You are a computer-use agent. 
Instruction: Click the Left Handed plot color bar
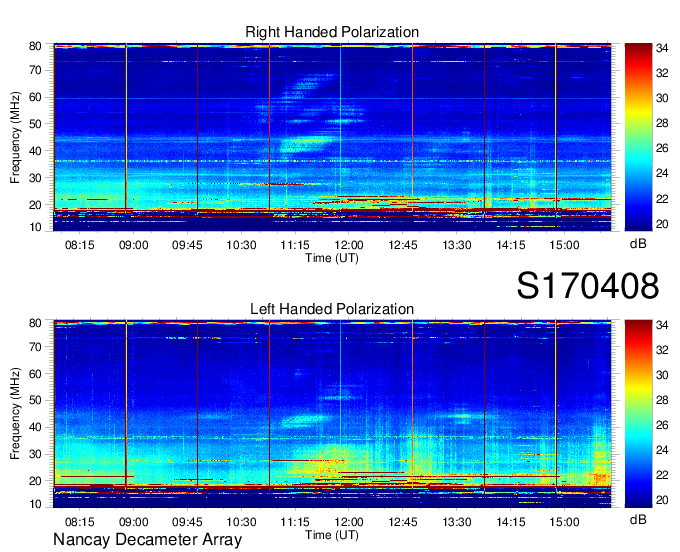(x=638, y=414)
